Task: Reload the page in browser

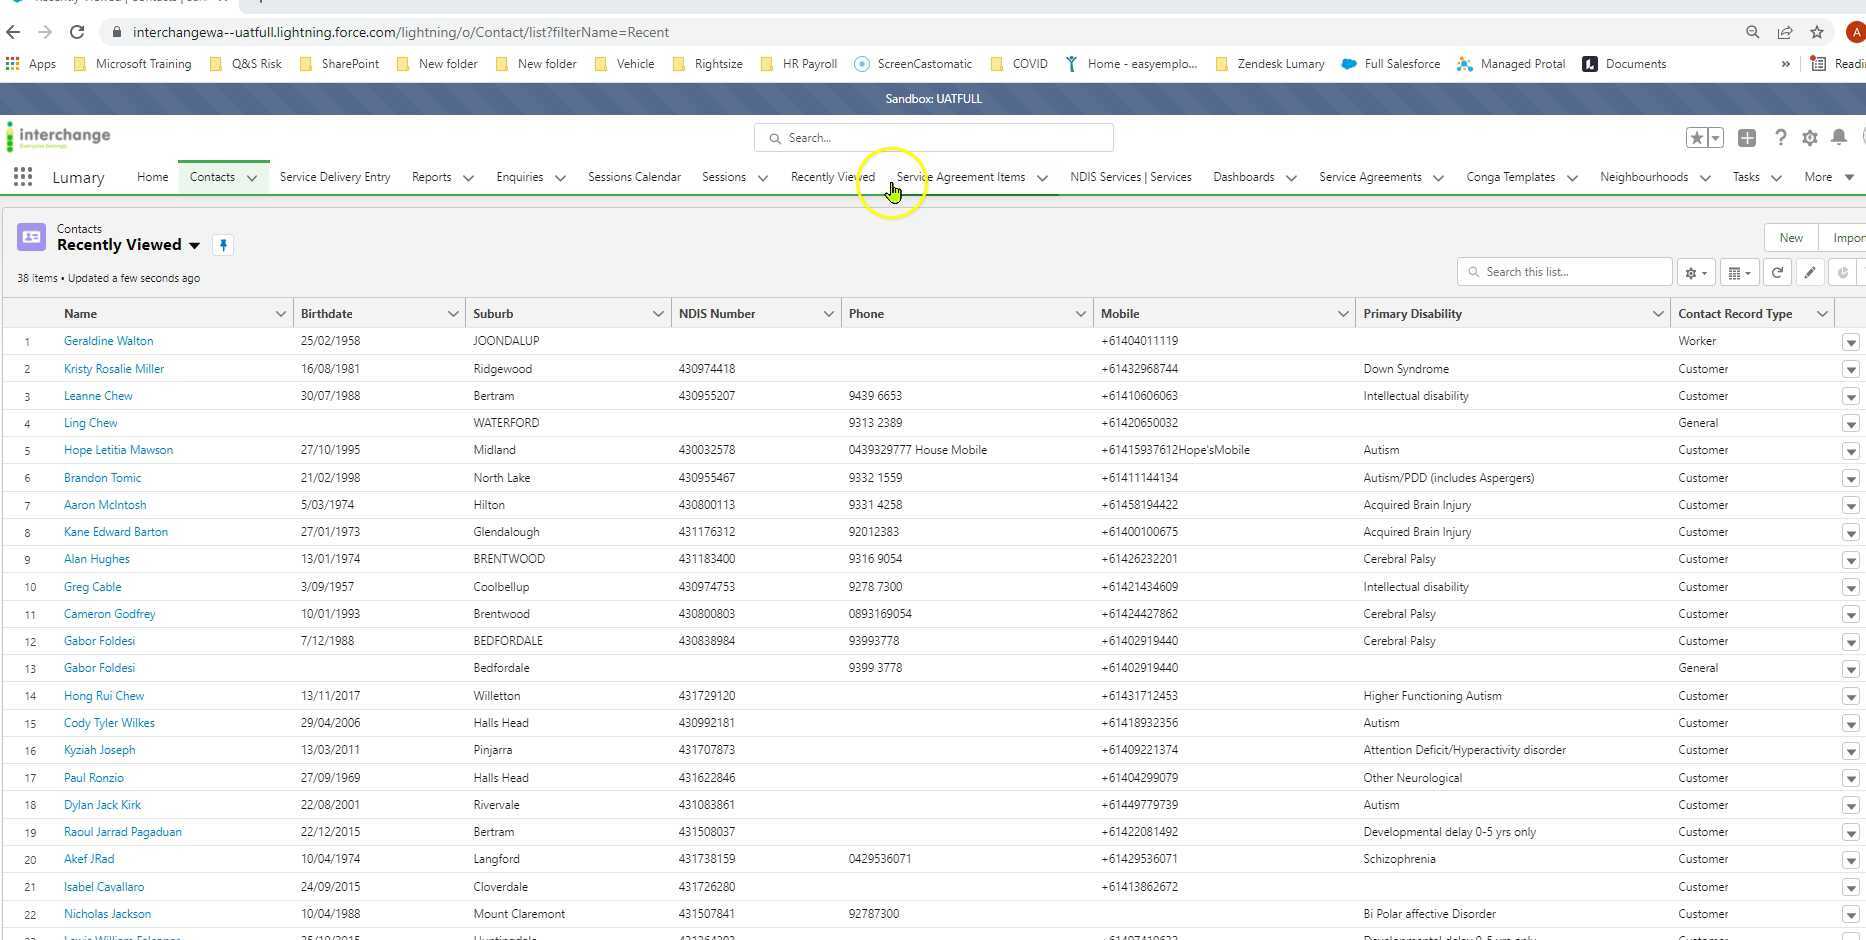Action: click(77, 32)
